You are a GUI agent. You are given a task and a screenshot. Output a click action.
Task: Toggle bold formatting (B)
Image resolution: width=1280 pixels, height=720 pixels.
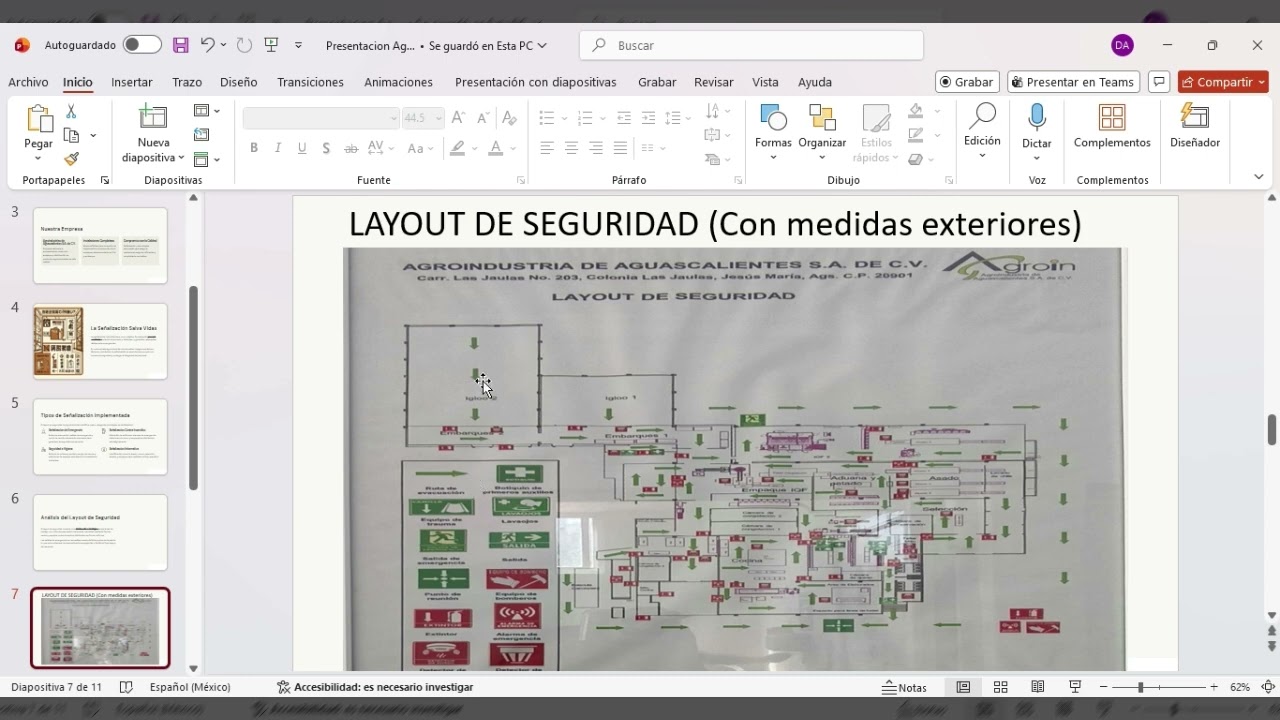pos(254,148)
